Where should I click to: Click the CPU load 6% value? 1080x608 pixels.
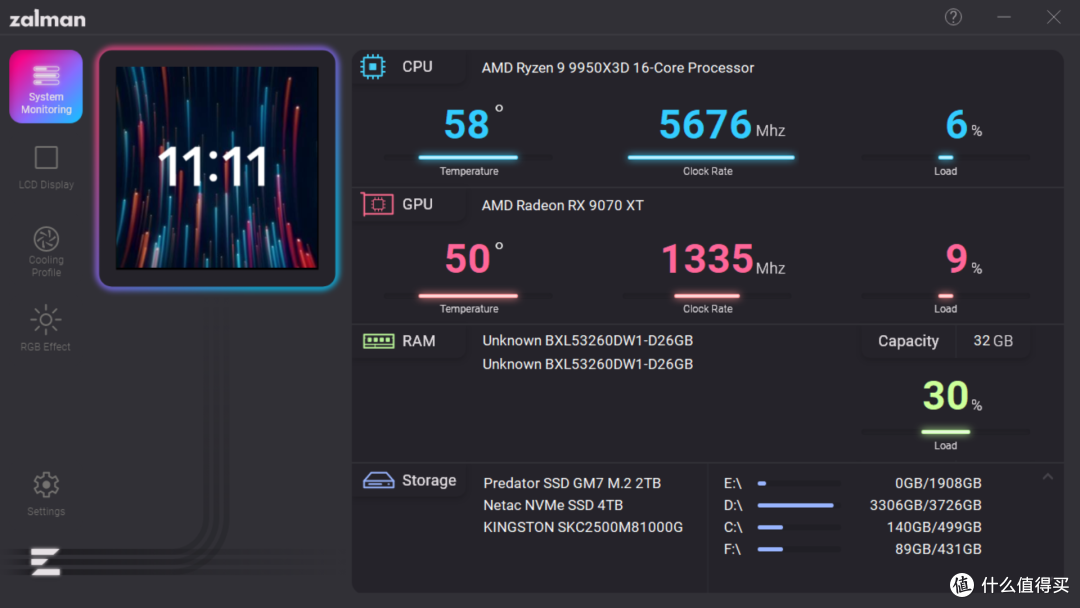[x=964, y=125]
